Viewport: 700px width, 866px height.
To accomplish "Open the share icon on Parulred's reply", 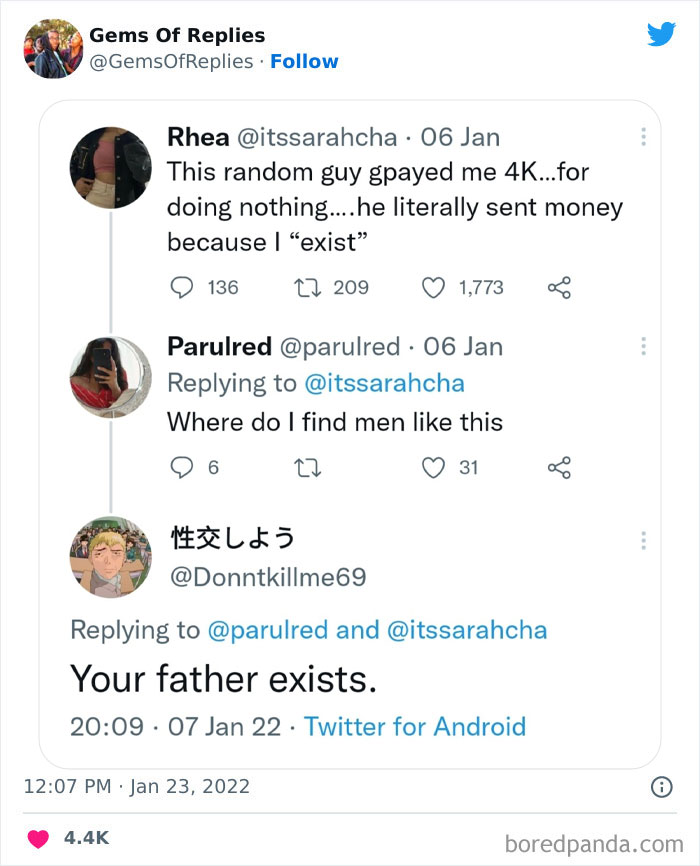I will [558, 468].
